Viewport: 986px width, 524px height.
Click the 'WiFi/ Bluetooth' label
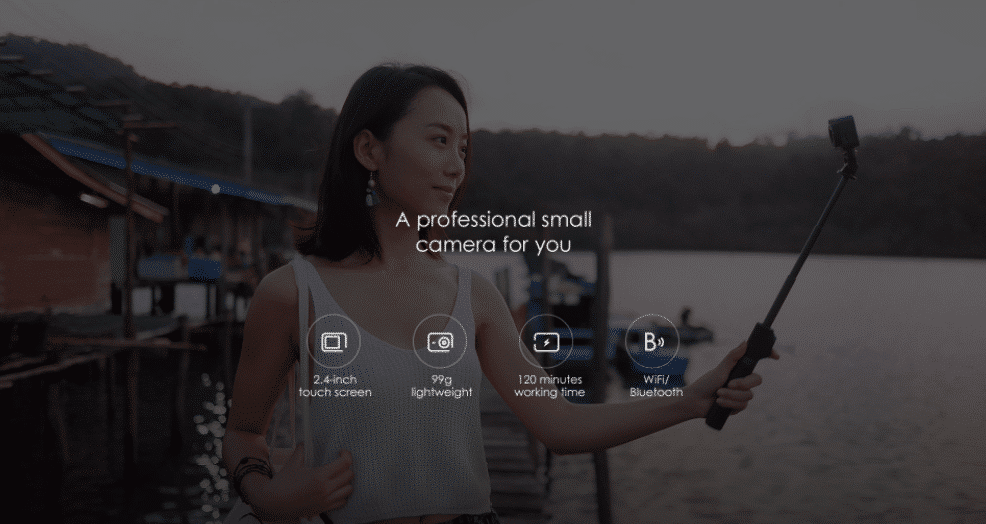(x=656, y=386)
